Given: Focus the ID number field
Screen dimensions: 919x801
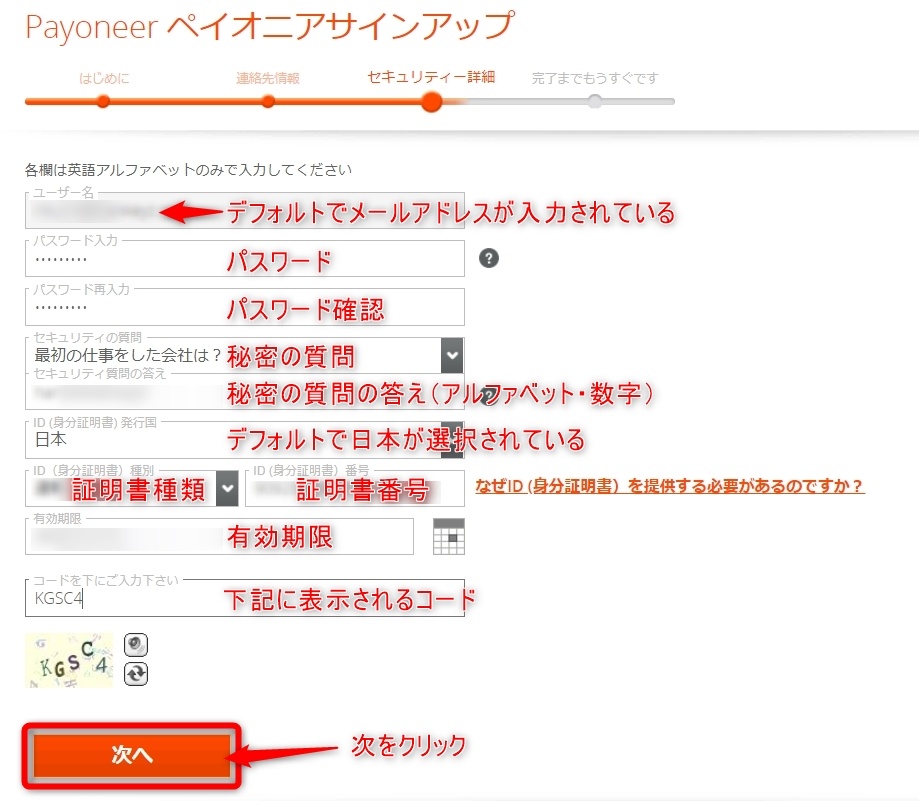Looking at the screenshot, I should tap(355, 488).
